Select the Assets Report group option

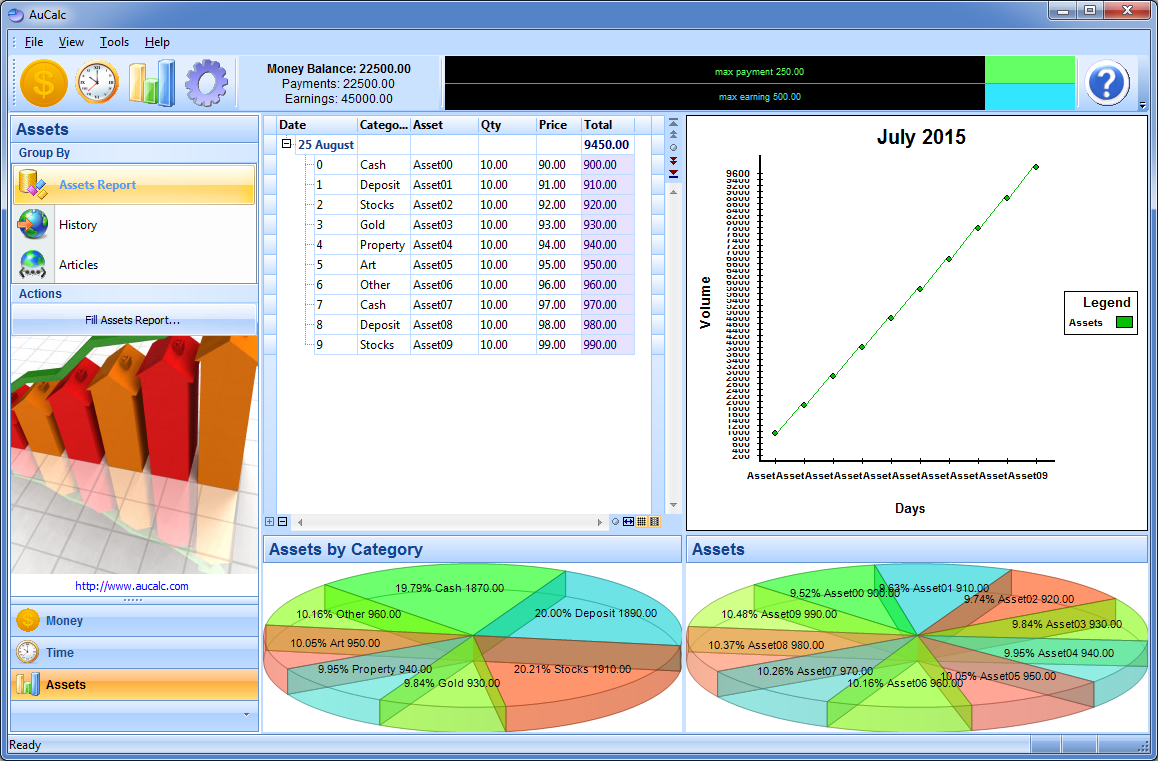pos(134,185)
